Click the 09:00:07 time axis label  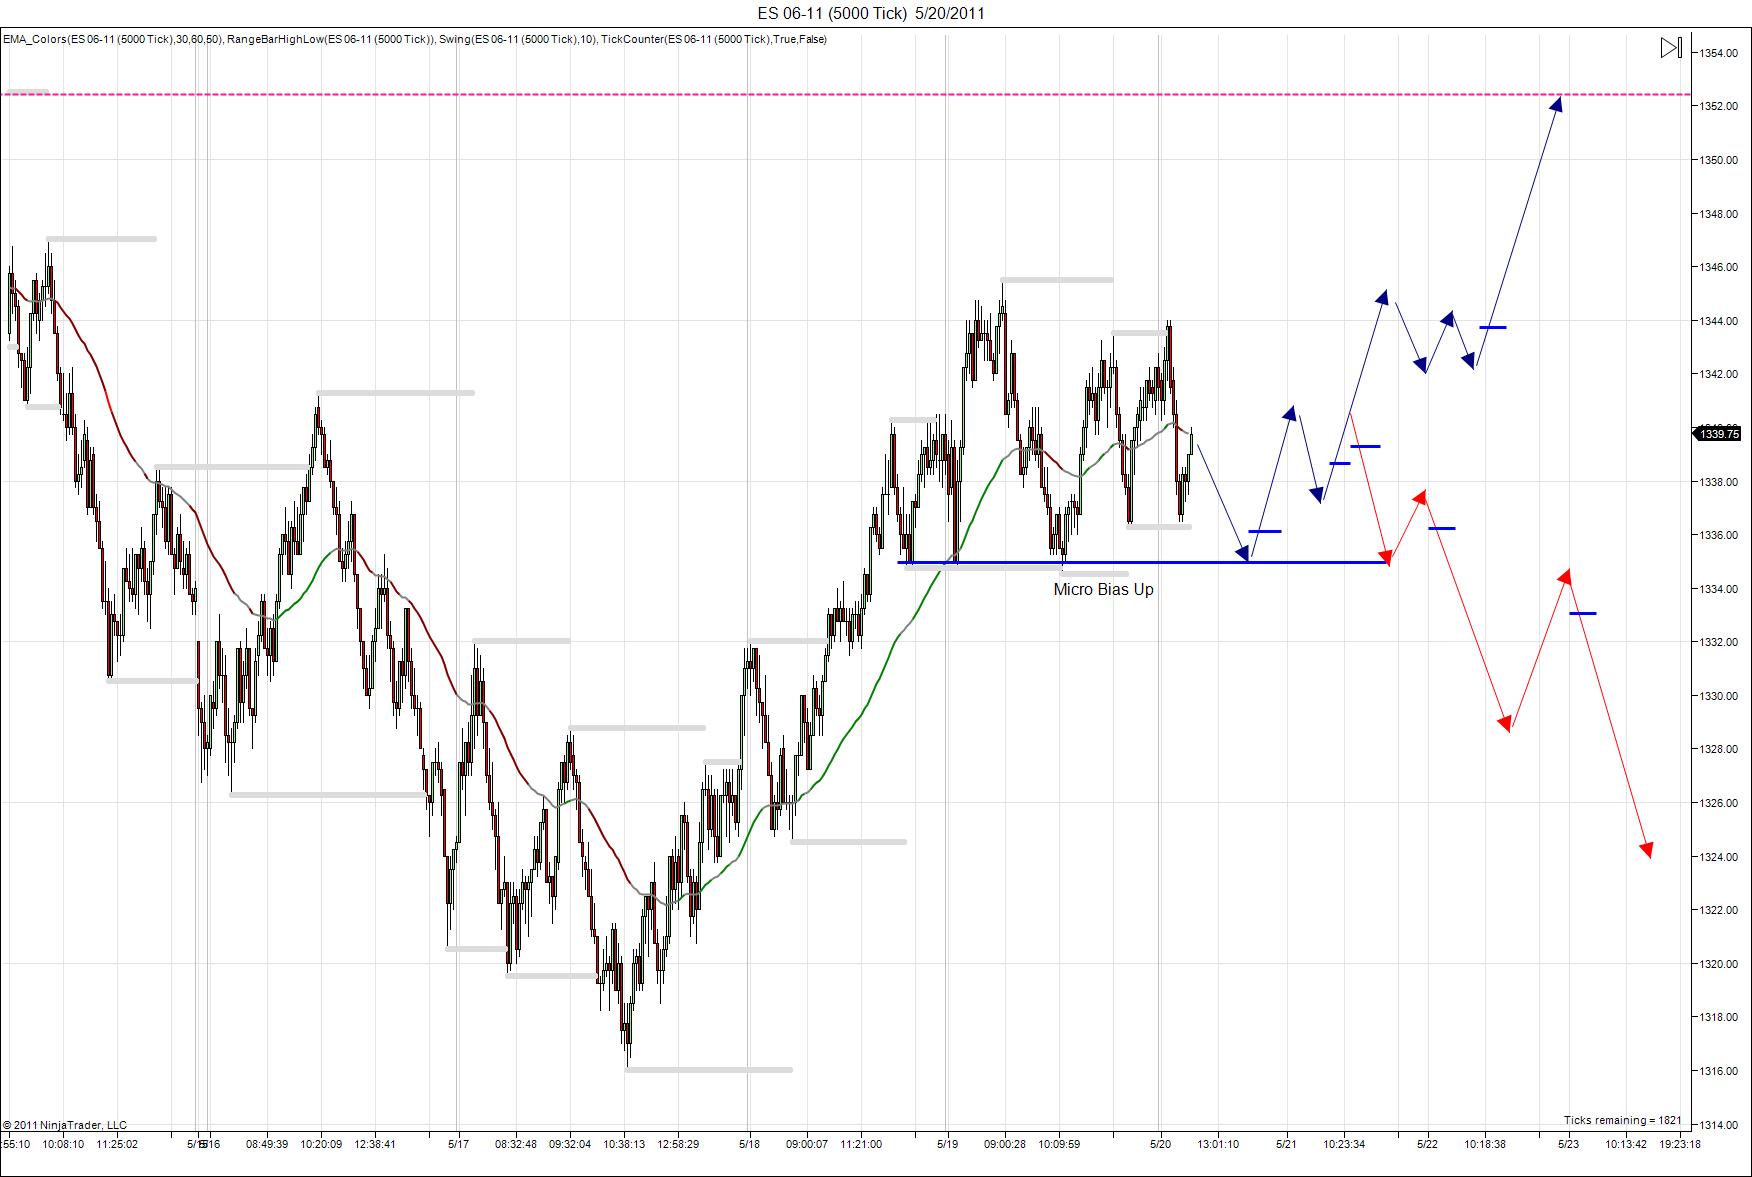807,1144
